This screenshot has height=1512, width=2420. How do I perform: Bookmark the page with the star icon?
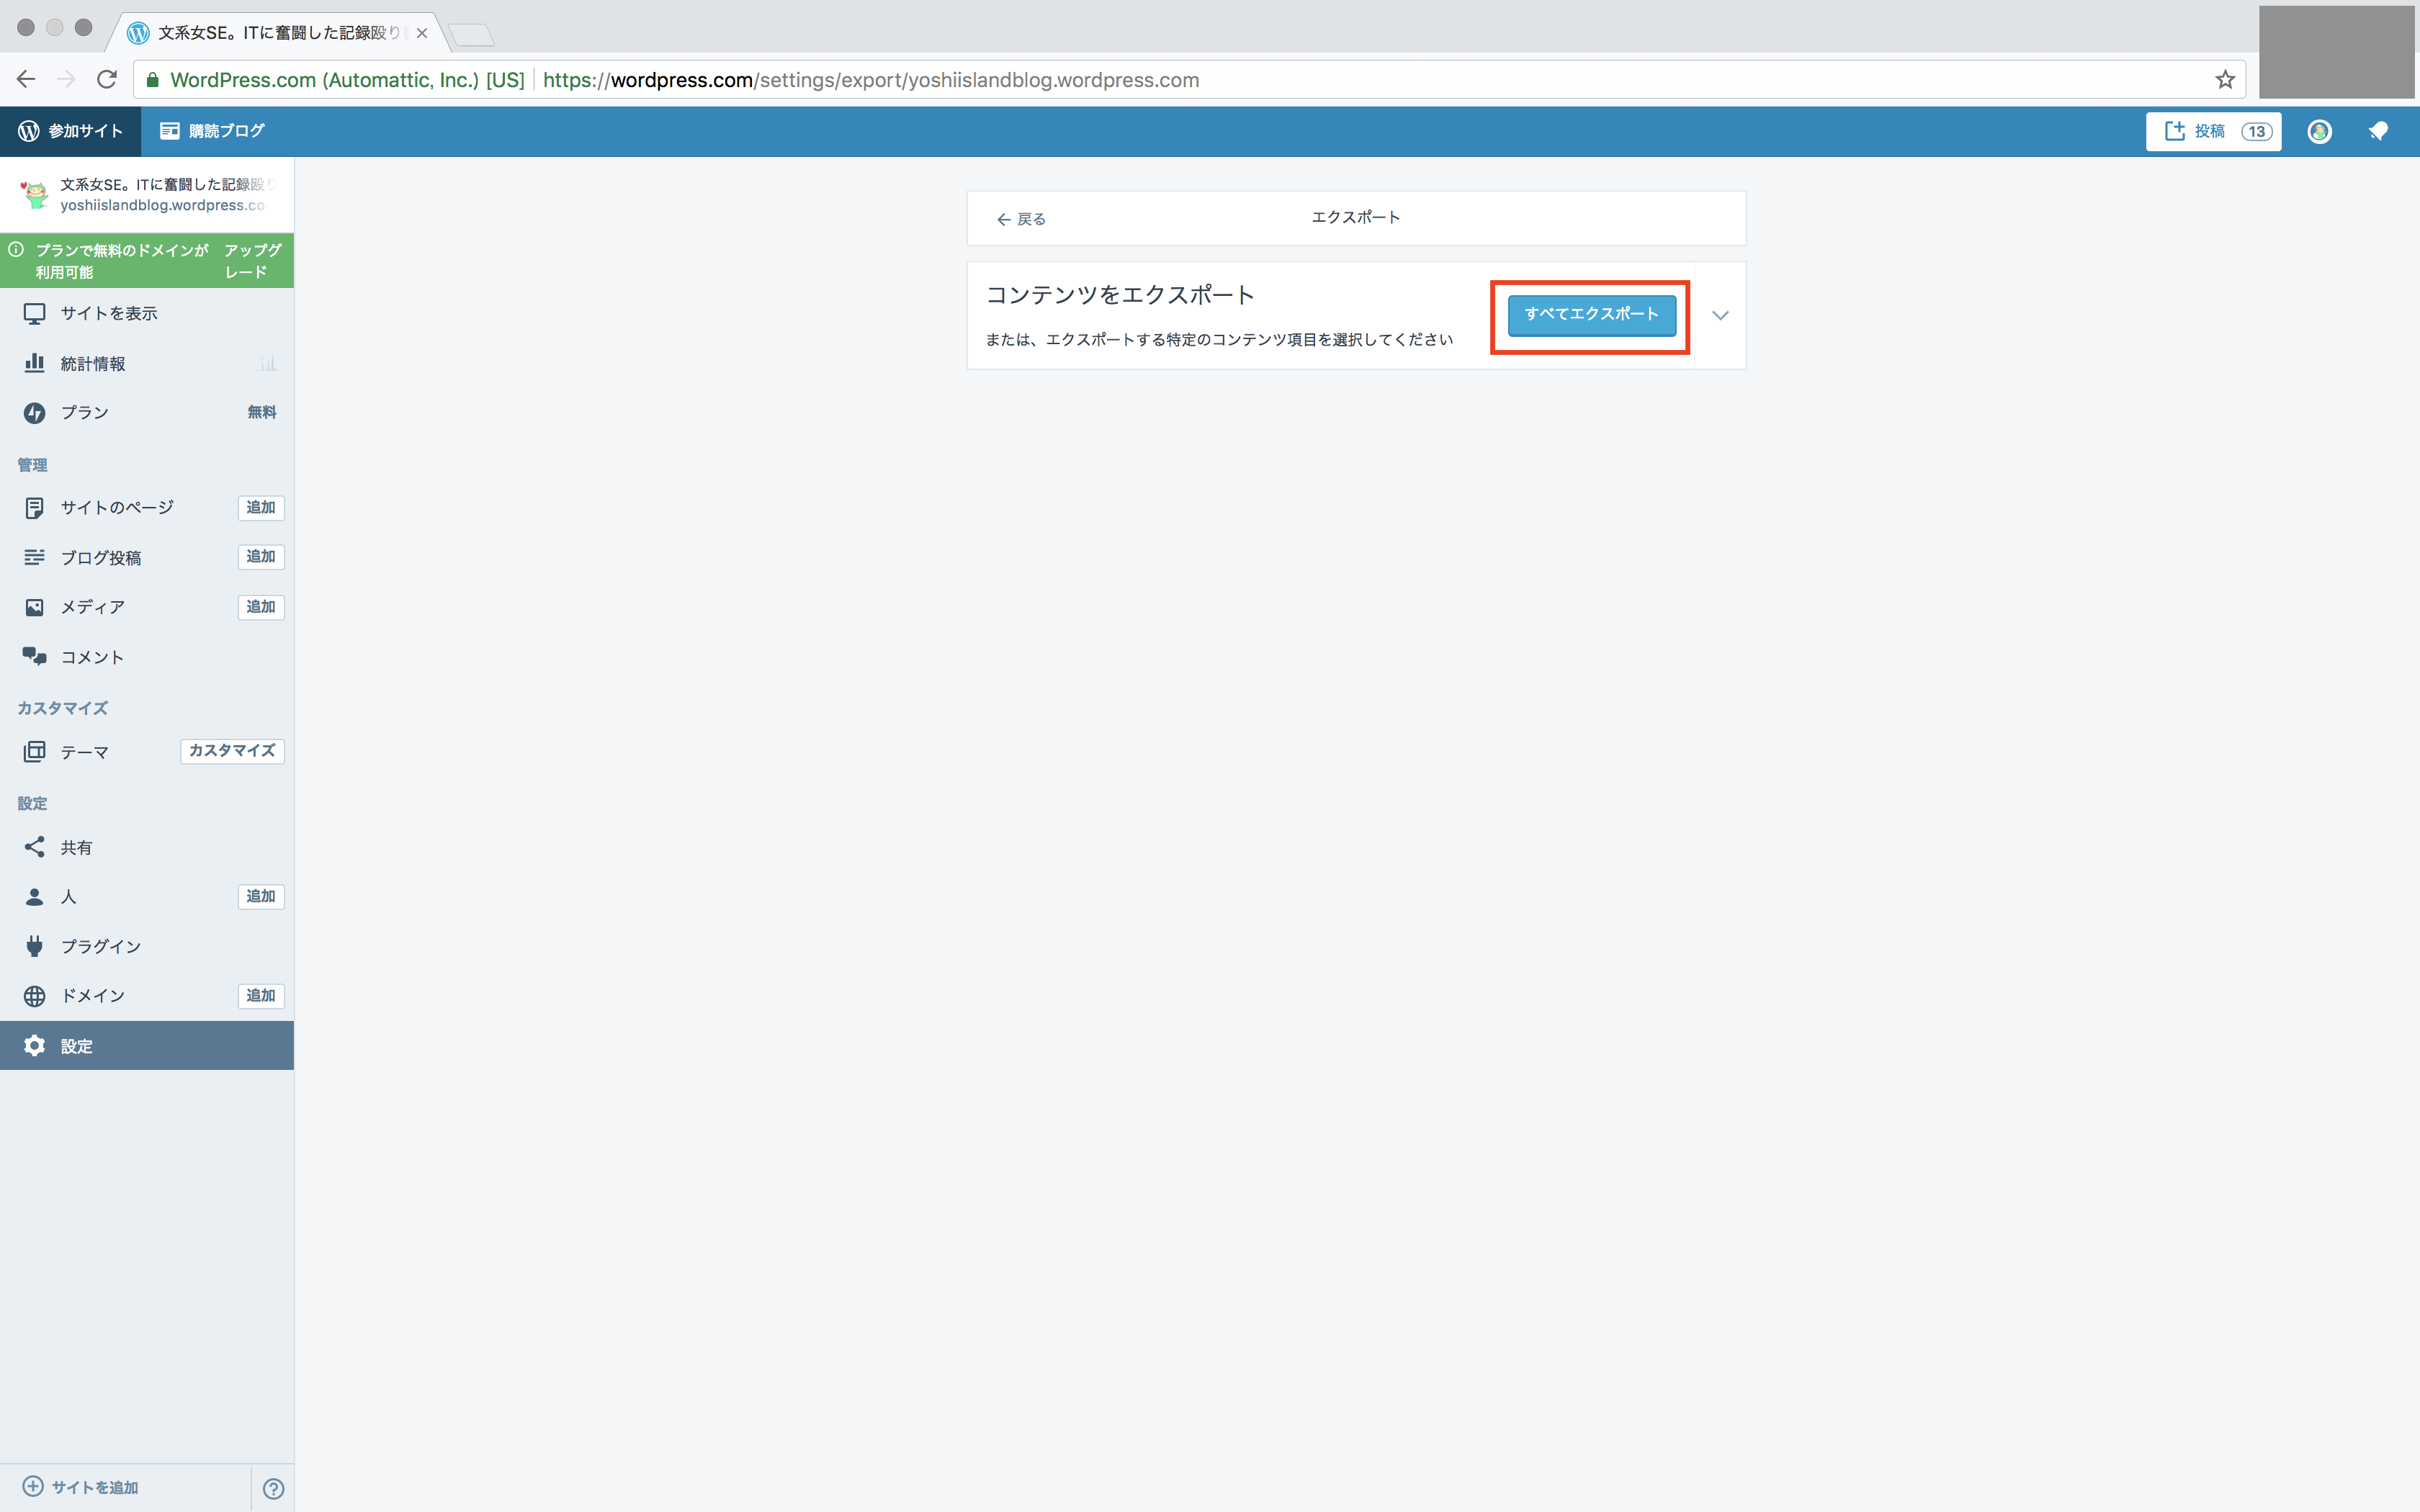[x=2224, y=79]
